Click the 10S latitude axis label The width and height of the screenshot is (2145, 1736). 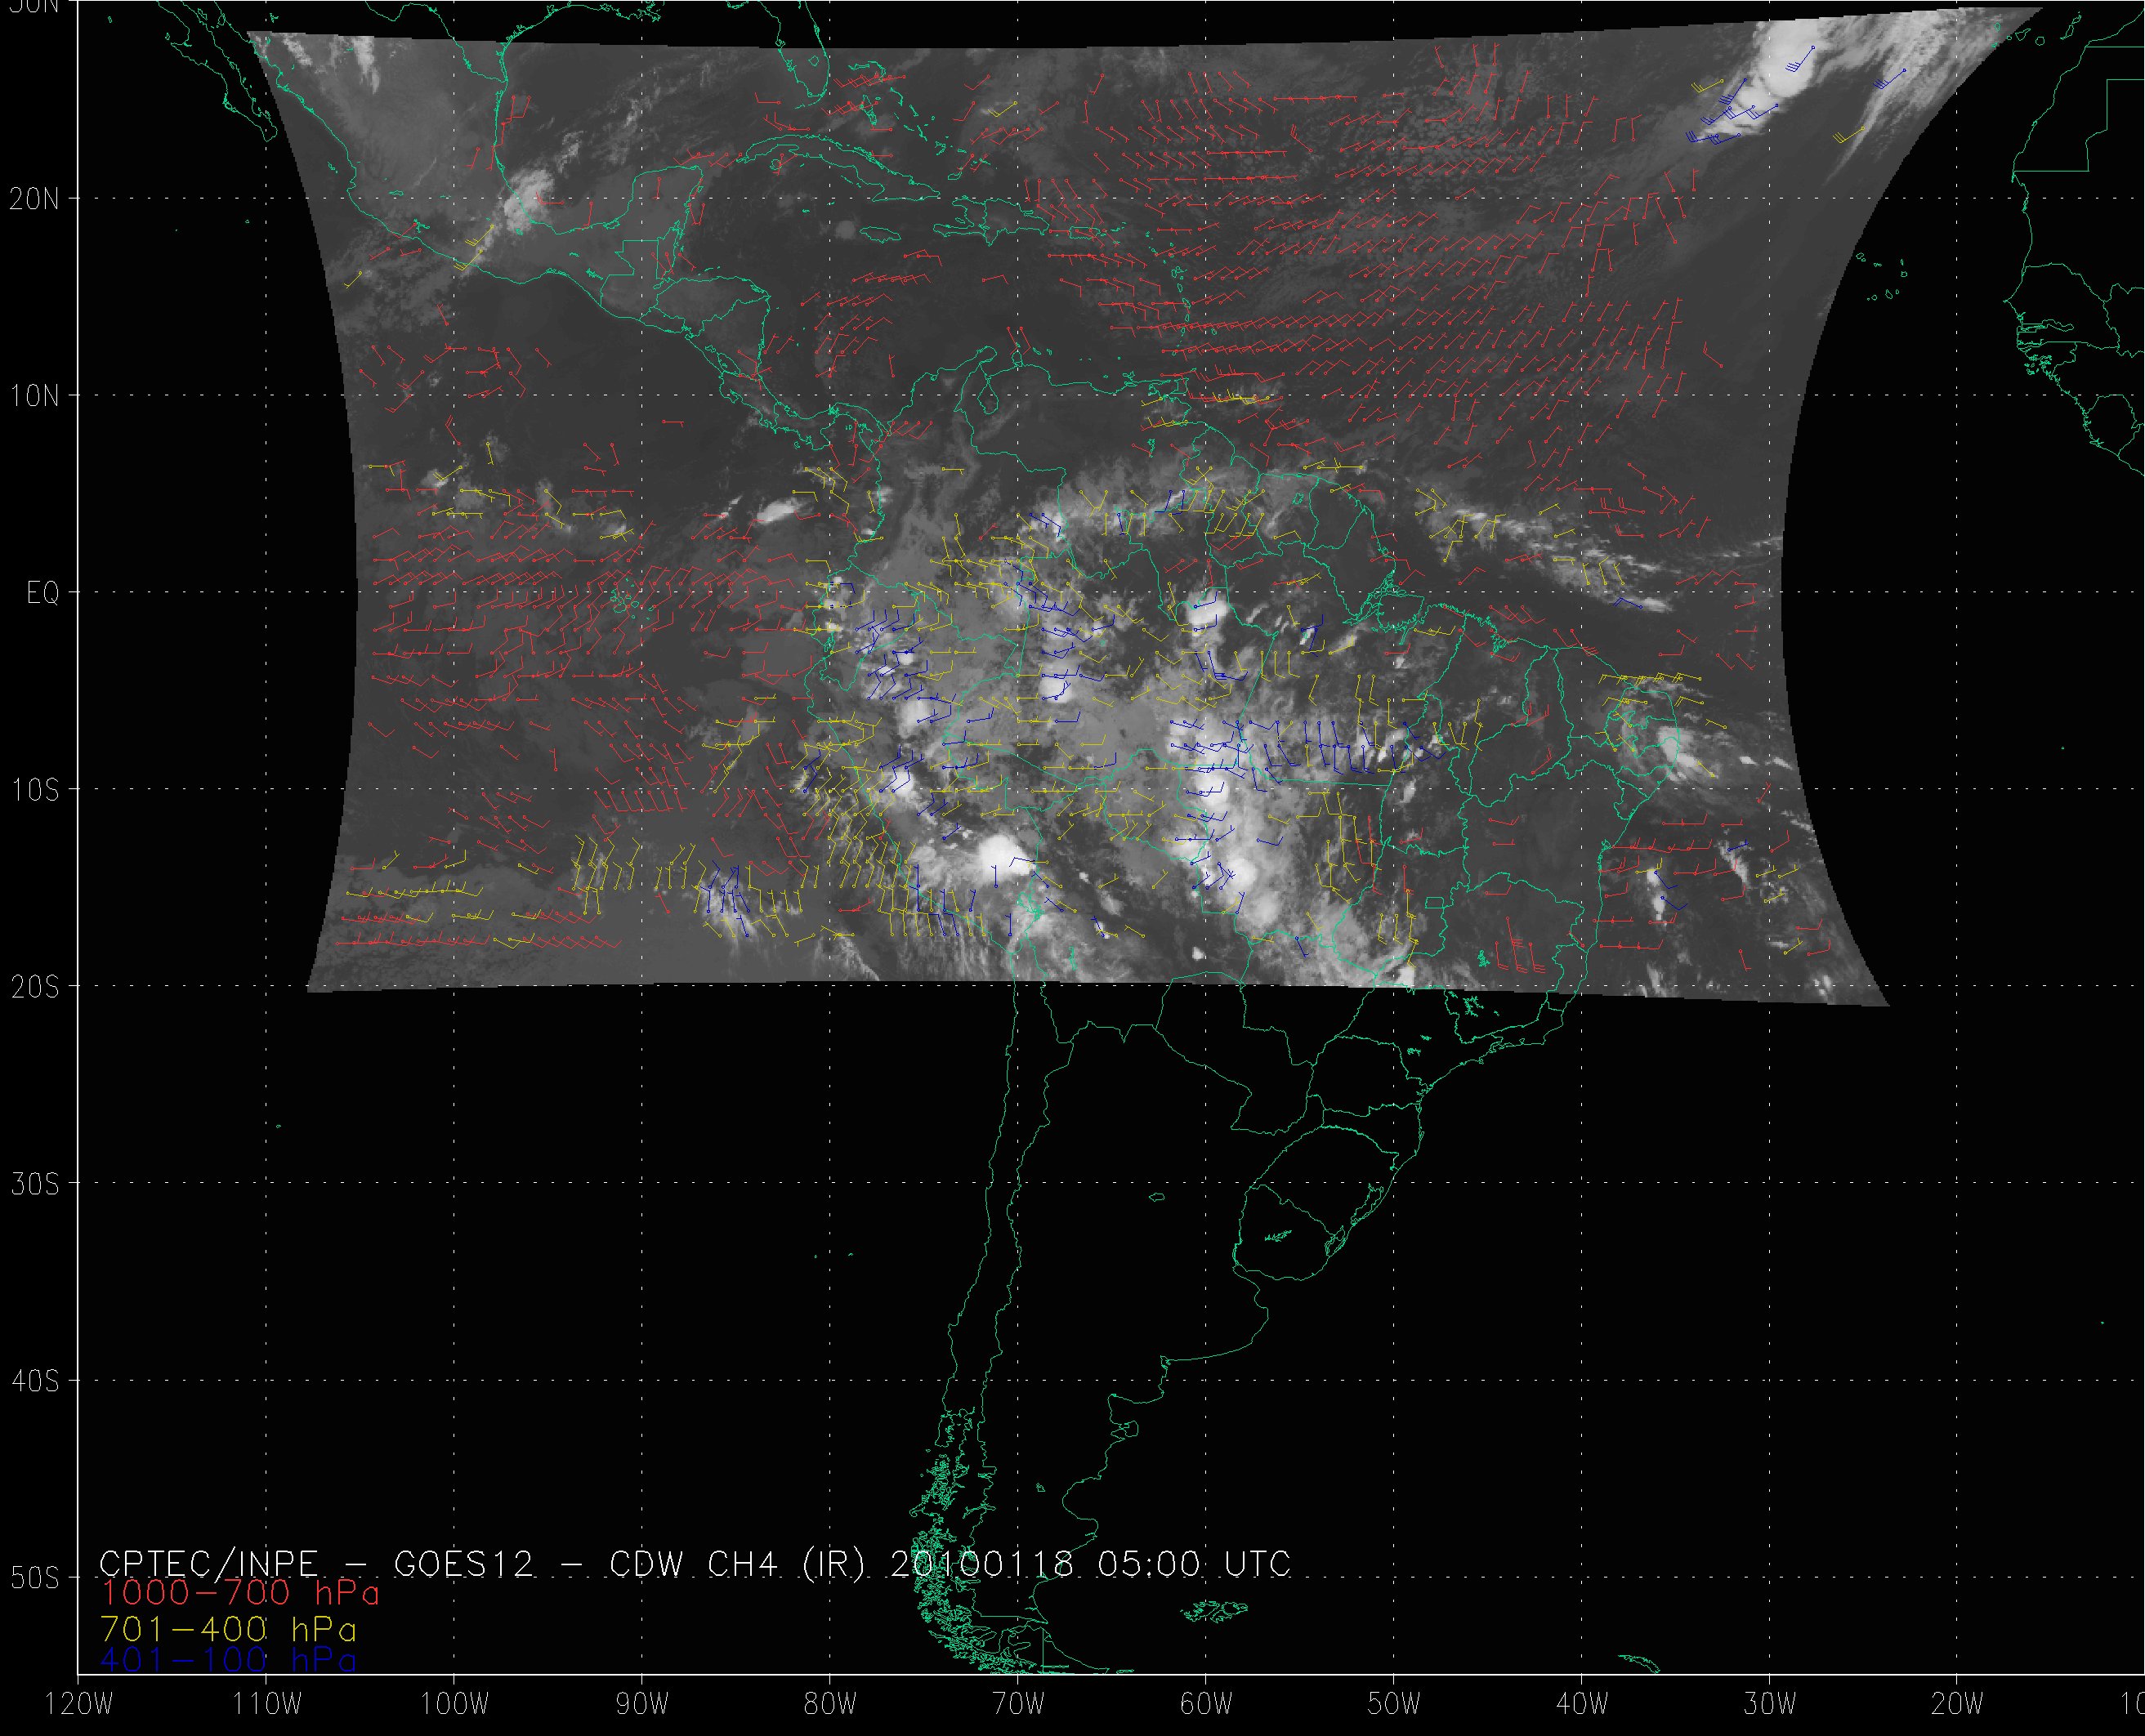point(34,790)
